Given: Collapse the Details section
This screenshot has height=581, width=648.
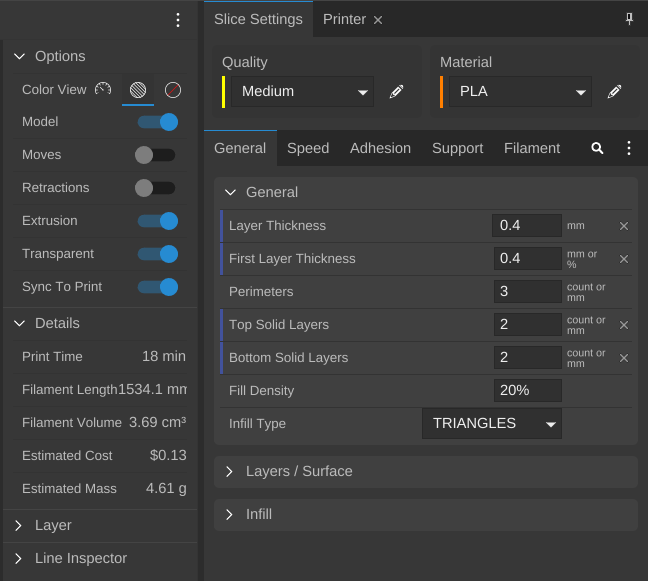Looking at the screenshot, I should point(19,323).
